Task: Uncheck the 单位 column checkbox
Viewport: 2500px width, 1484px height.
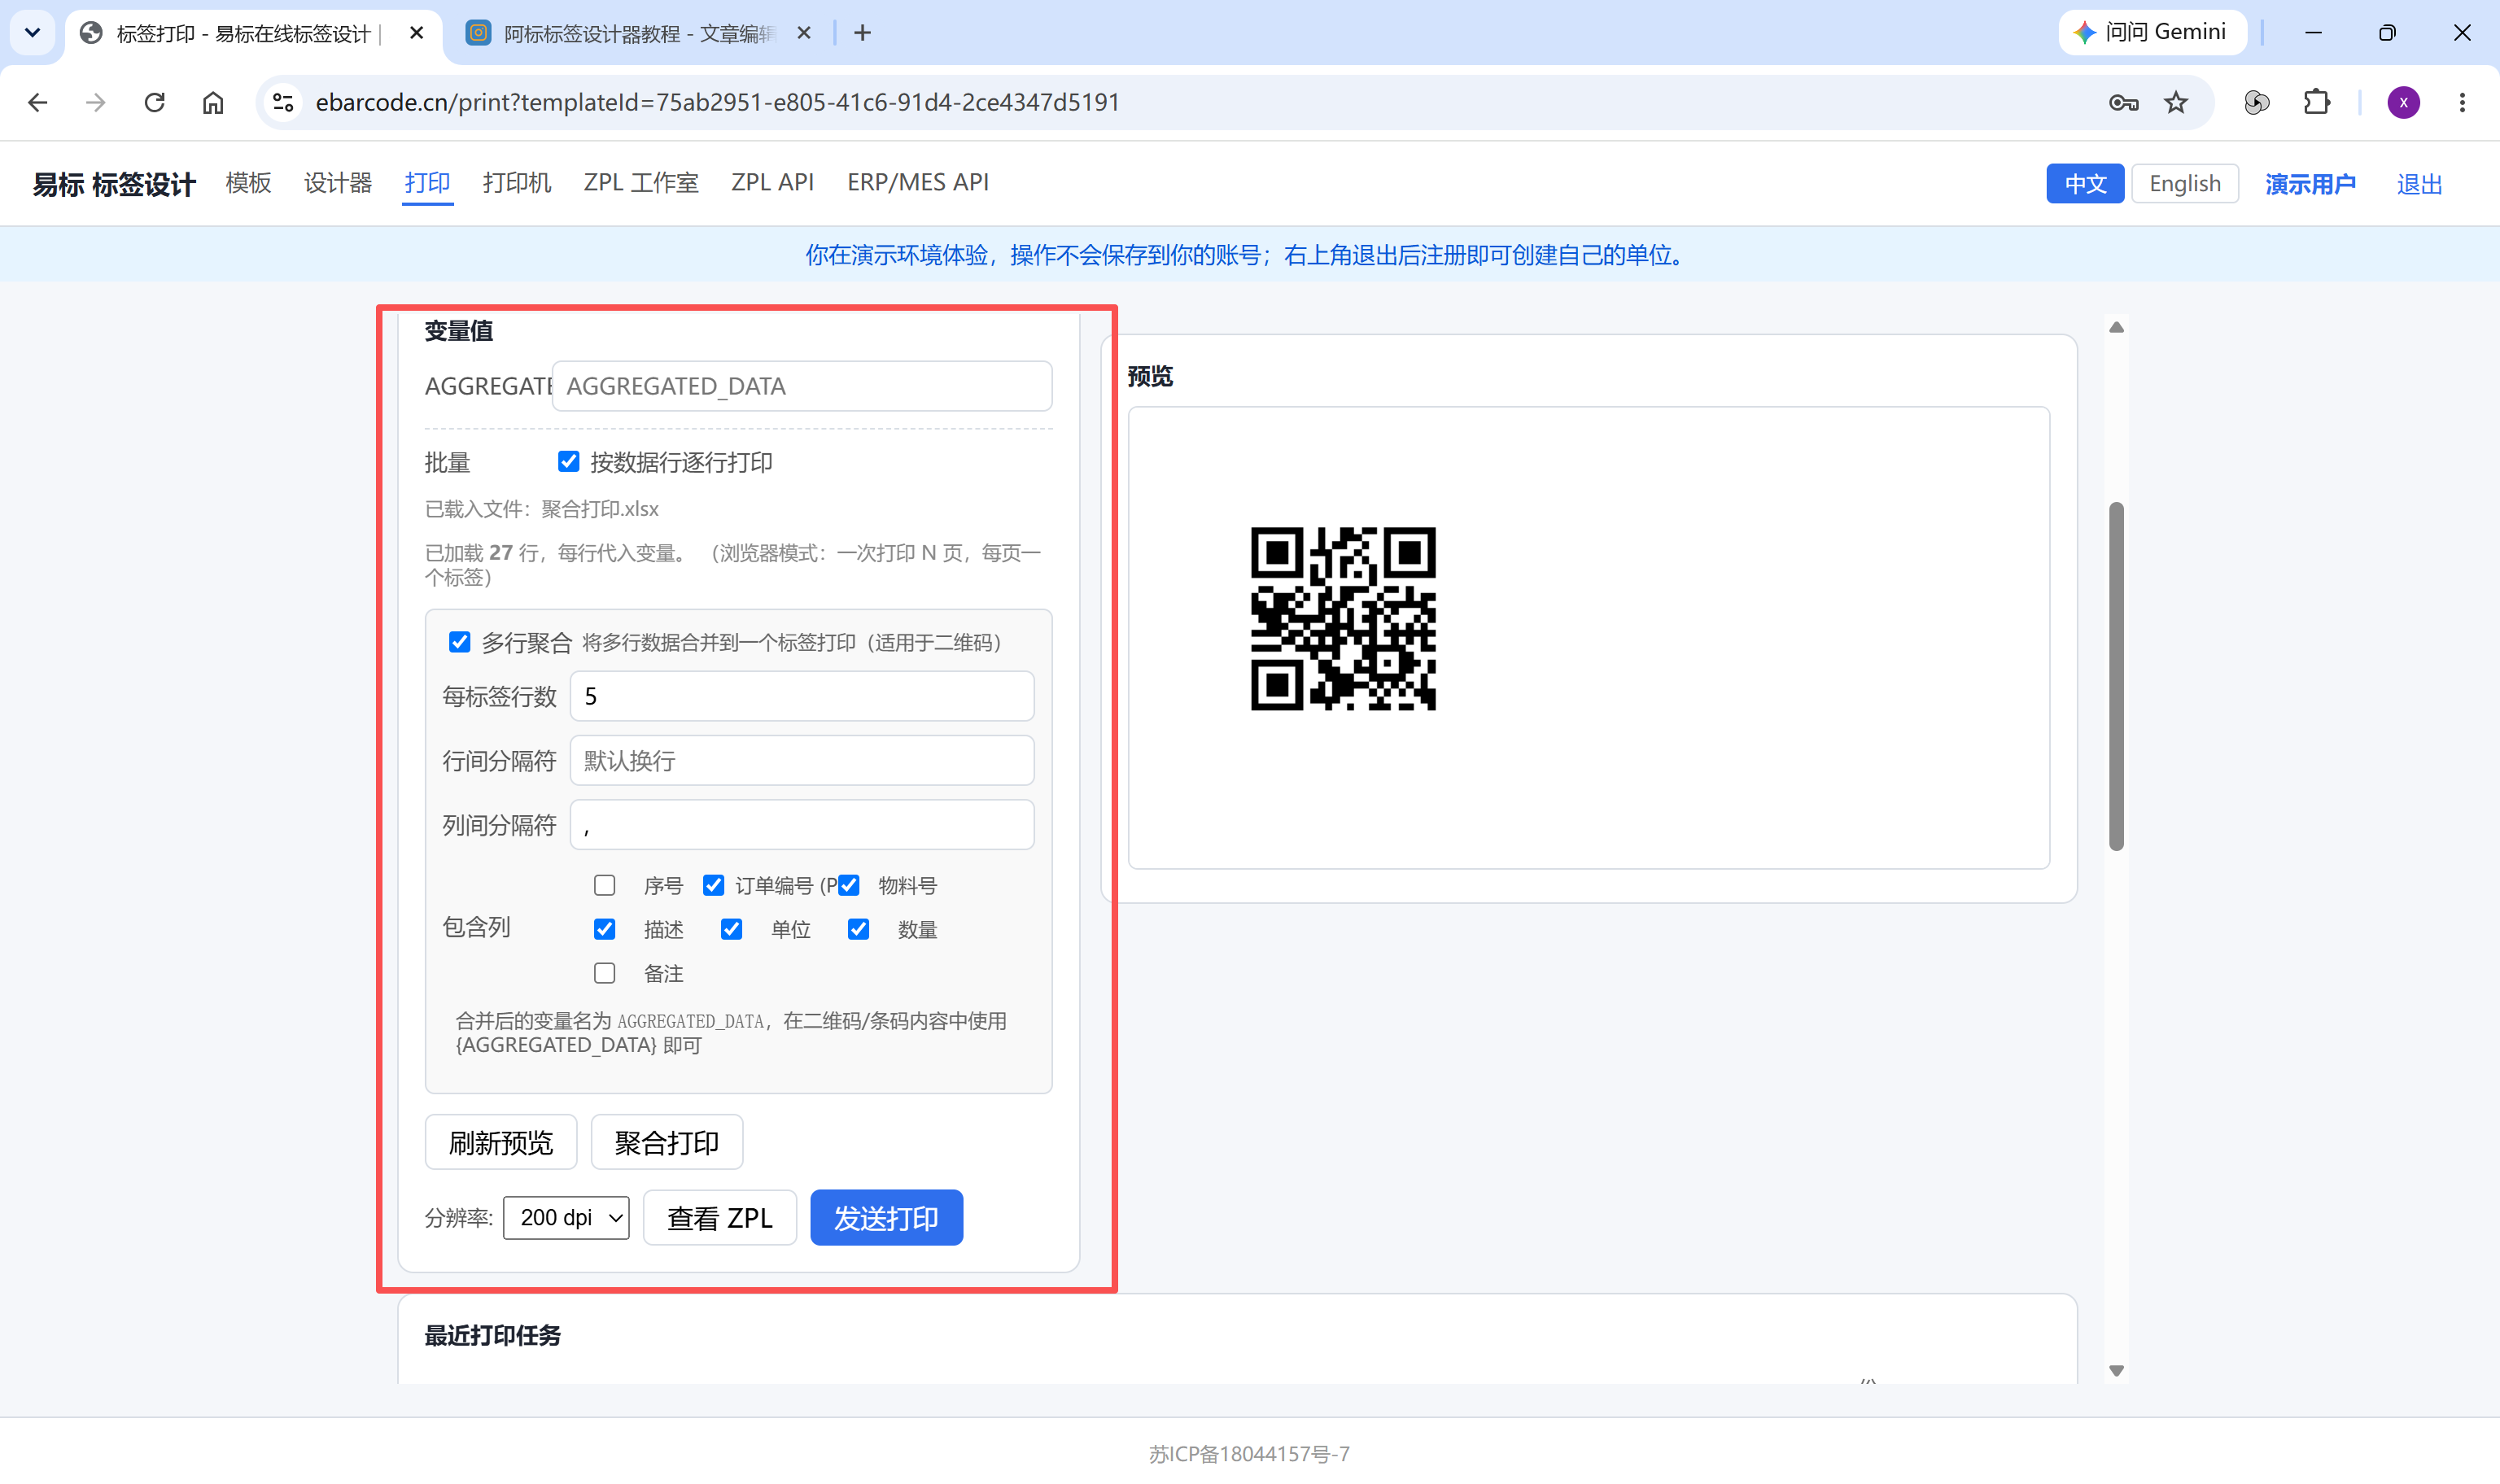Action: (x=731, y=929)
